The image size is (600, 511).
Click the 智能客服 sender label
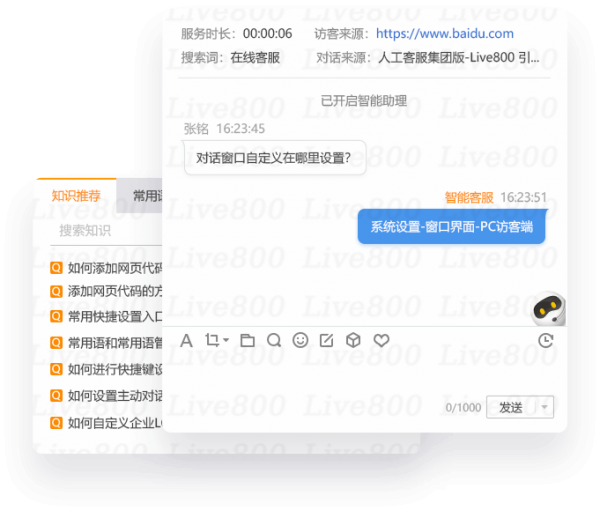pyautogui.click(x=469, y=198)
